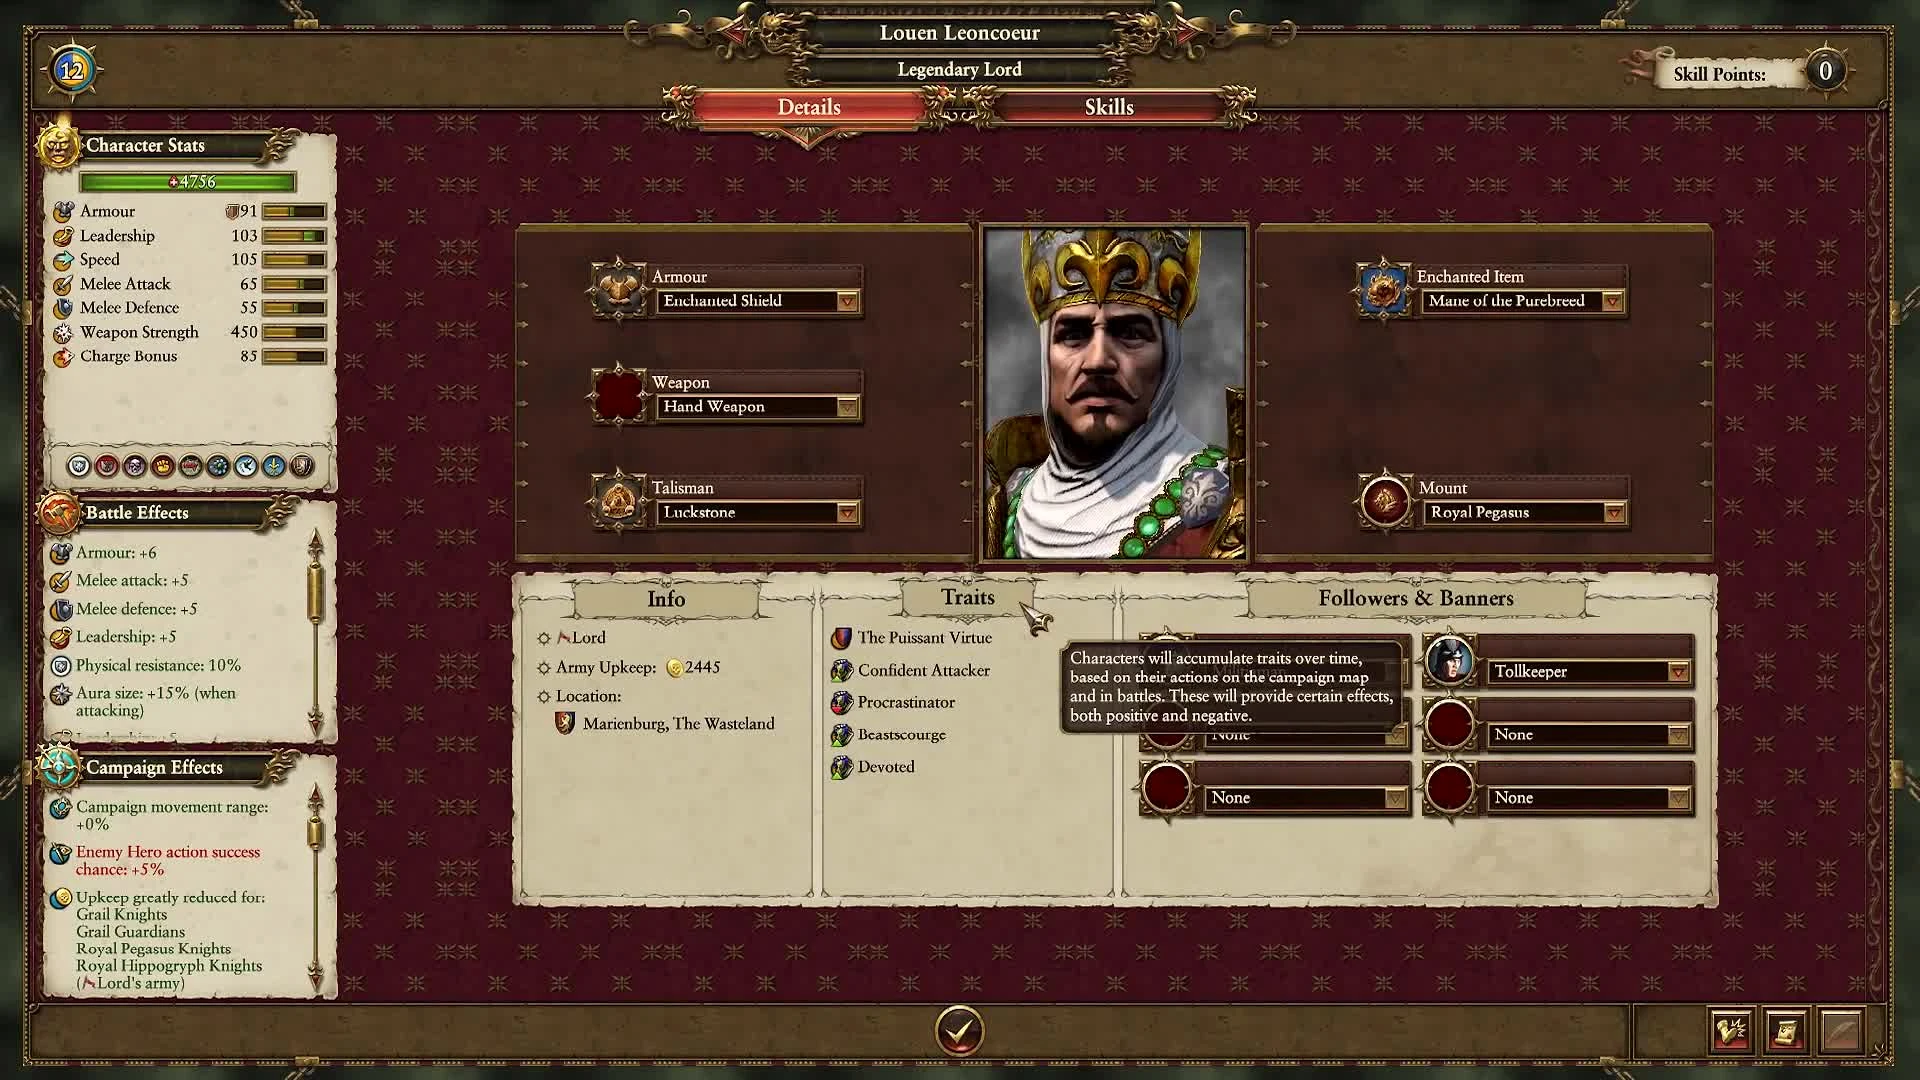Click the flexed-arm icon in bottom toolbar
This screenshot has width=1920, height=1080.
pos(1731,1030)
